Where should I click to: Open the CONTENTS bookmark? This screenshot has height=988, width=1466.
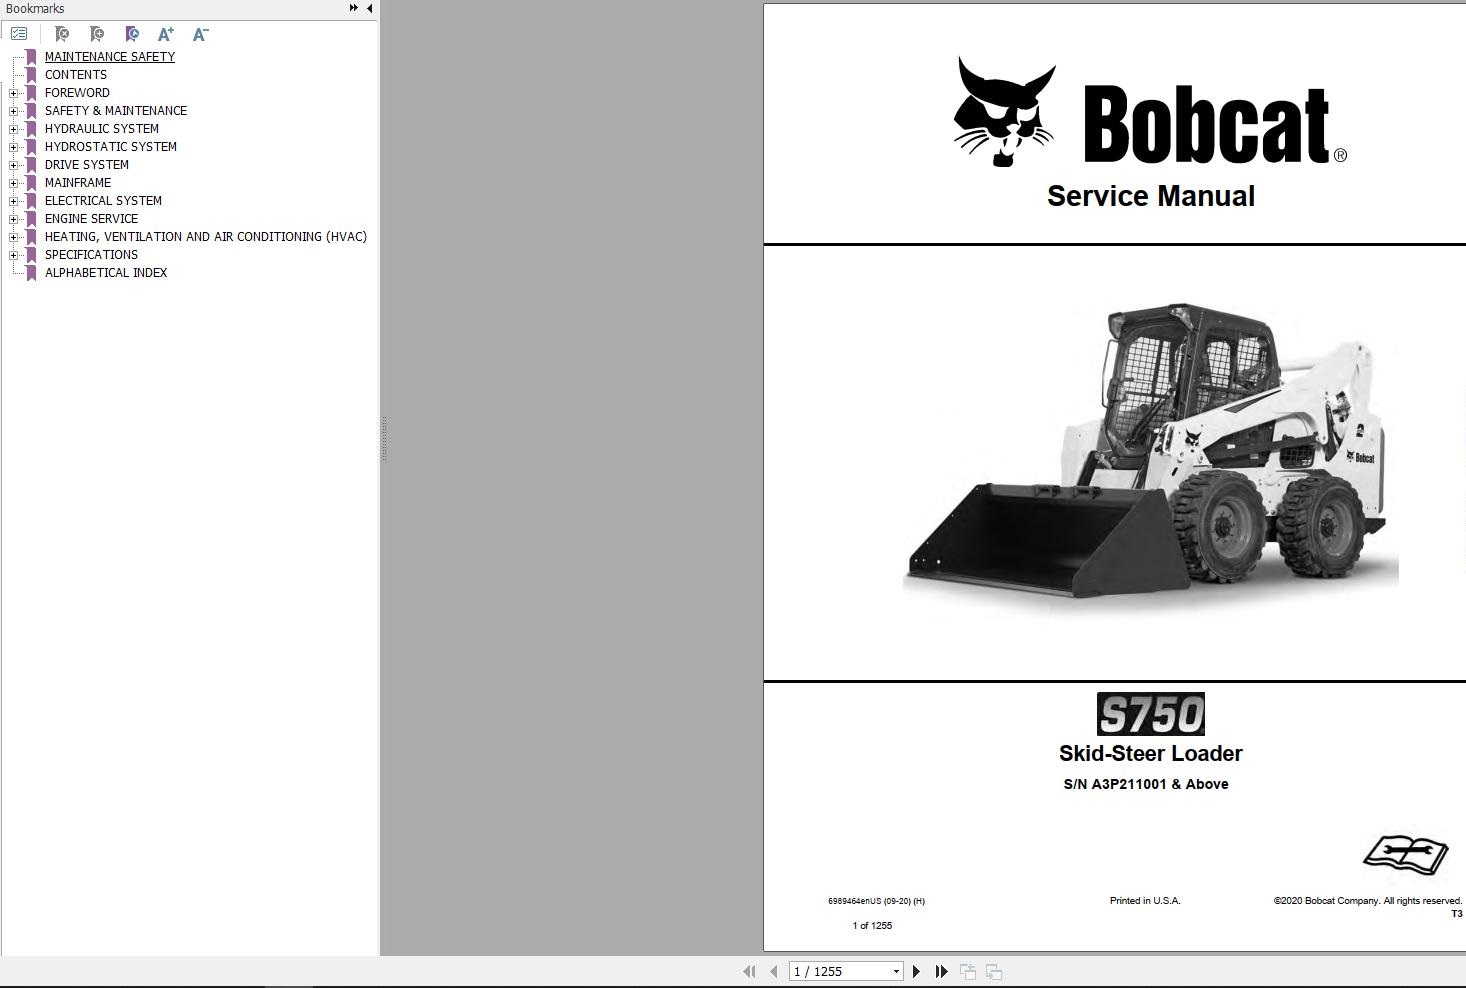(76, 75)
